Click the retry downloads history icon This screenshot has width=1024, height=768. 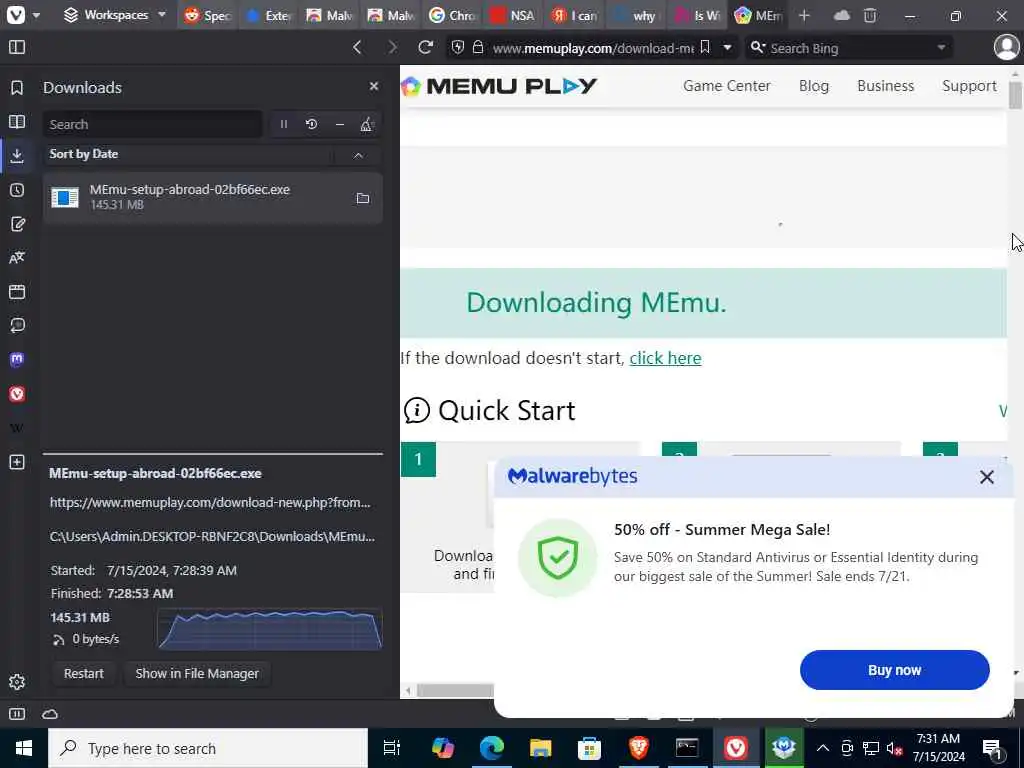click(x=312, y=124)
